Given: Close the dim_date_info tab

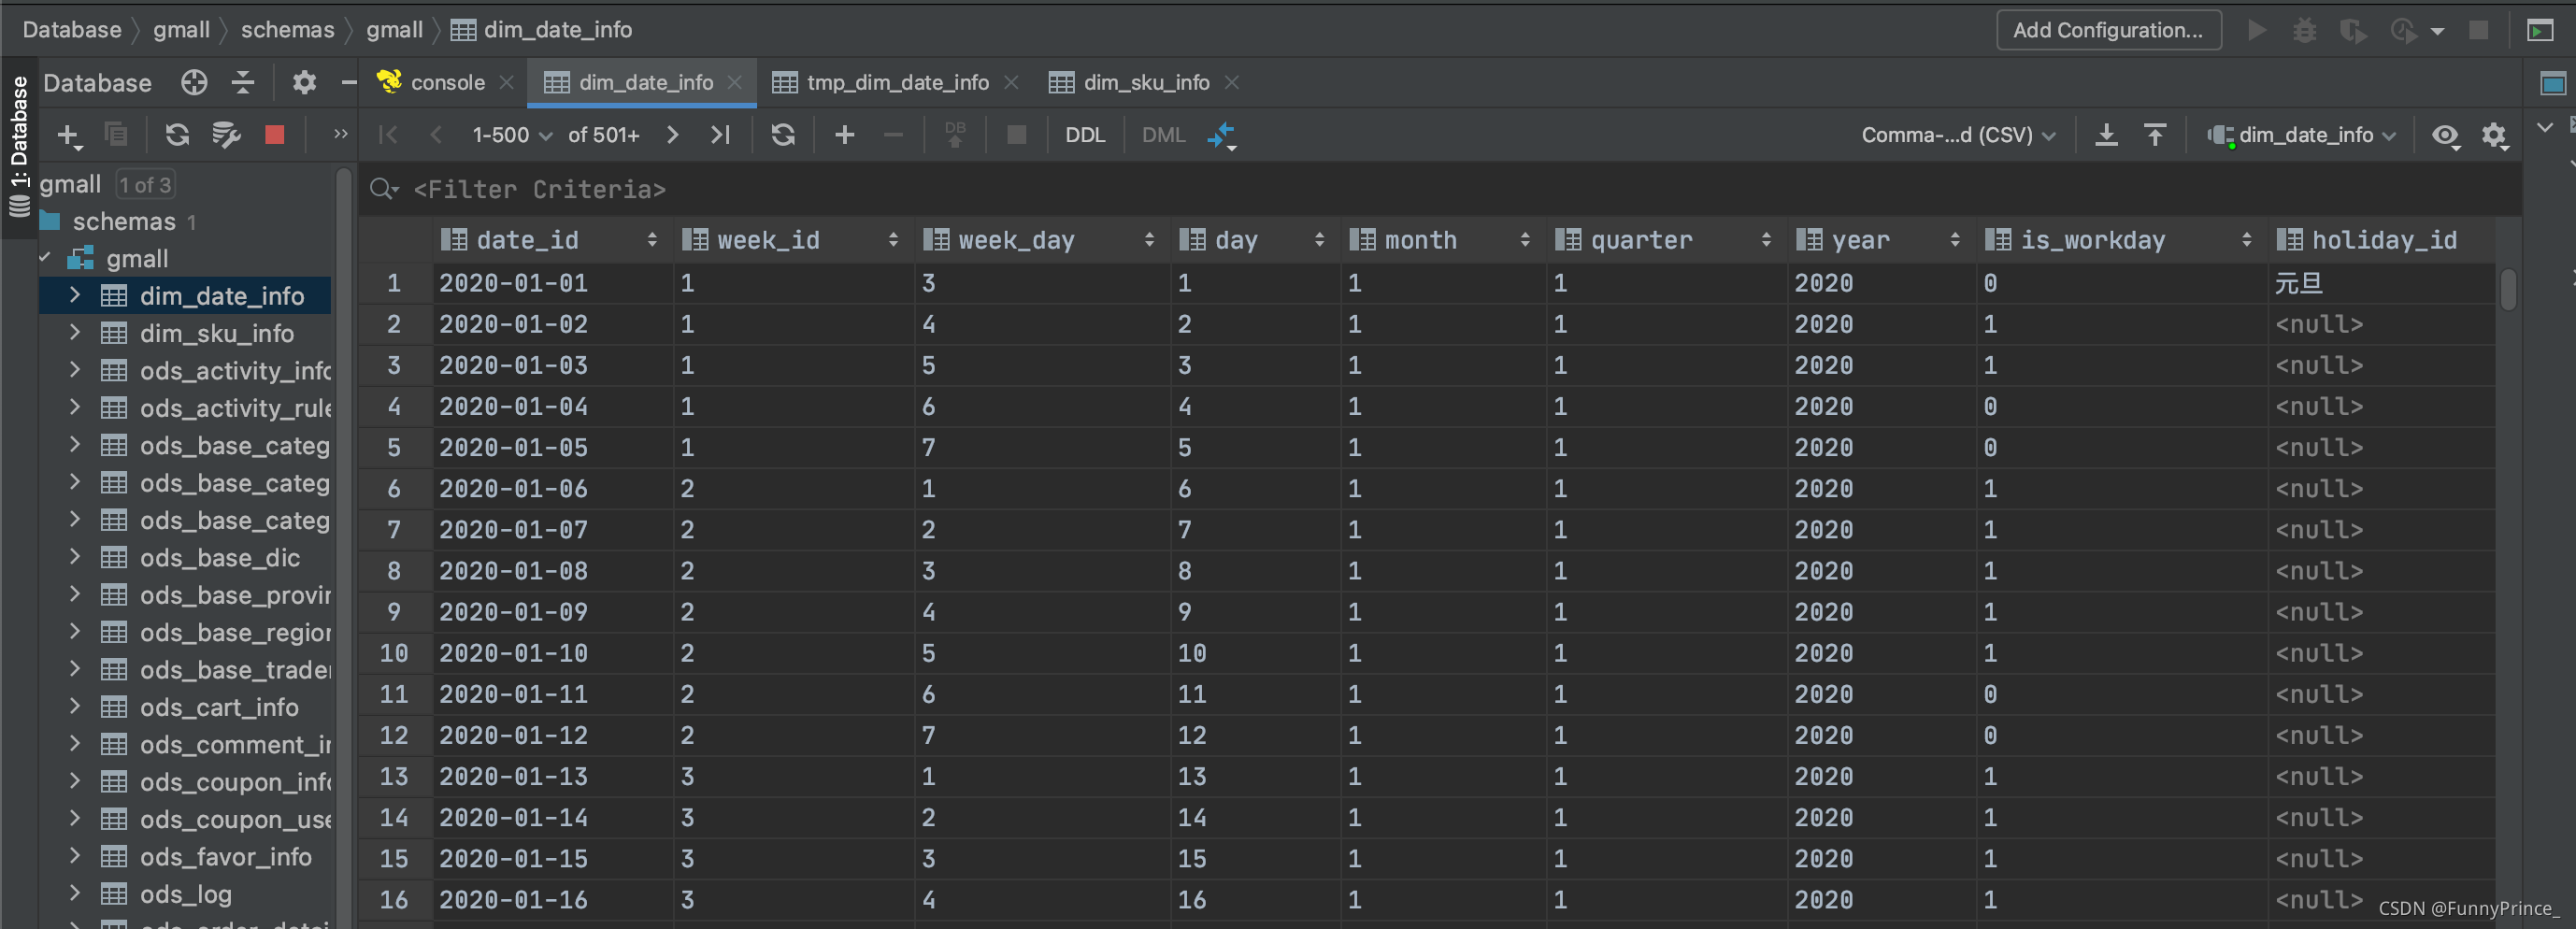Looking at the screenshot, I should click(x=735, y=82).
